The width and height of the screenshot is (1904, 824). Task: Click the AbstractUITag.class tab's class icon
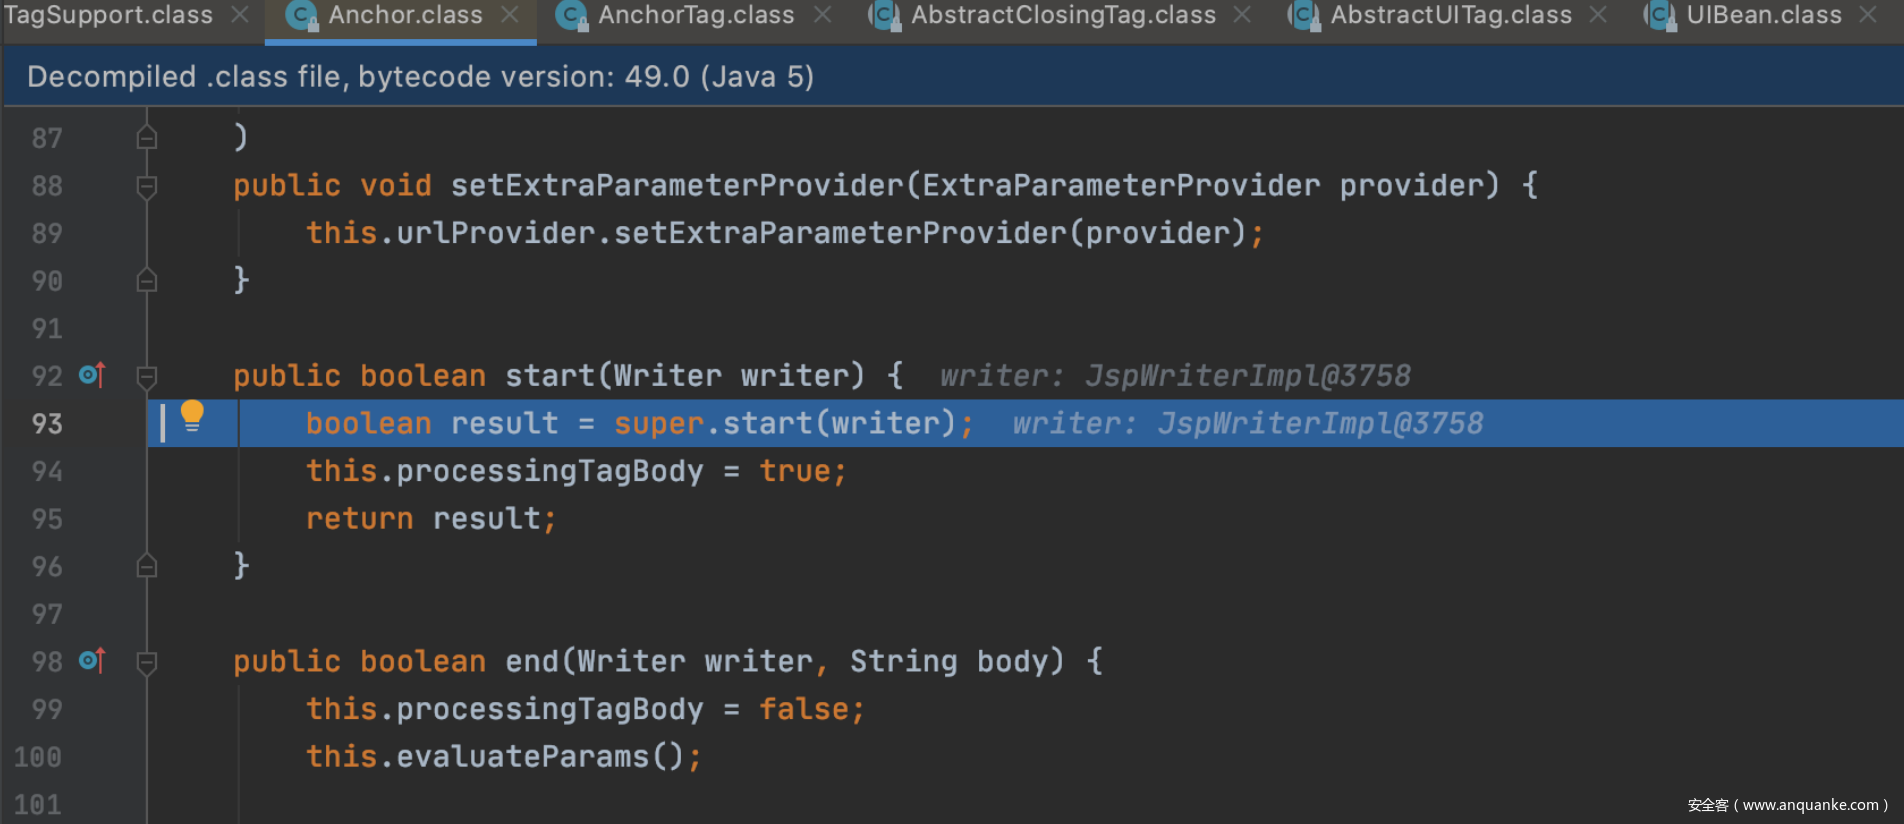pos(1303,16)
